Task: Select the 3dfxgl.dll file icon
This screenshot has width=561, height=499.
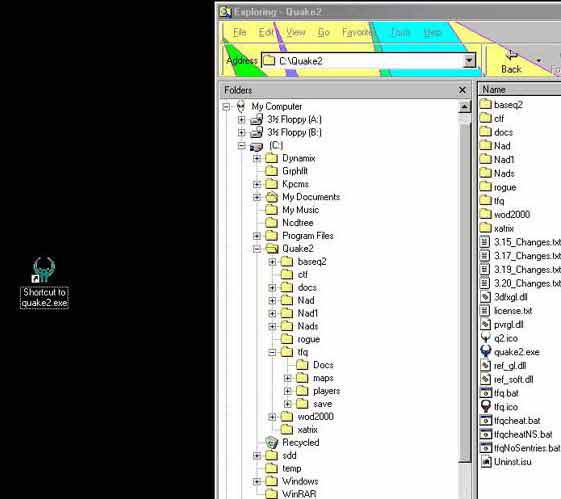Action: point(486,297)
